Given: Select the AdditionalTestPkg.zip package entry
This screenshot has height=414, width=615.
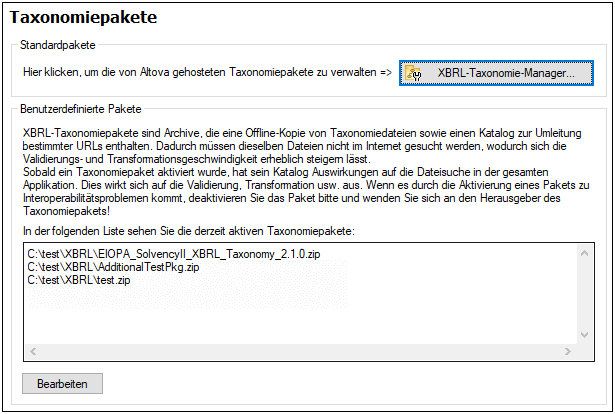Looking at the screenshot, I should (101, 268).
